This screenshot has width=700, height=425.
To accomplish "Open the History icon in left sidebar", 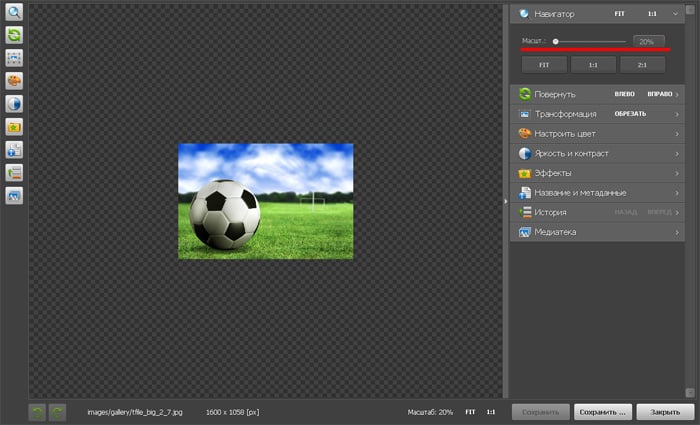I will [15, 172].
